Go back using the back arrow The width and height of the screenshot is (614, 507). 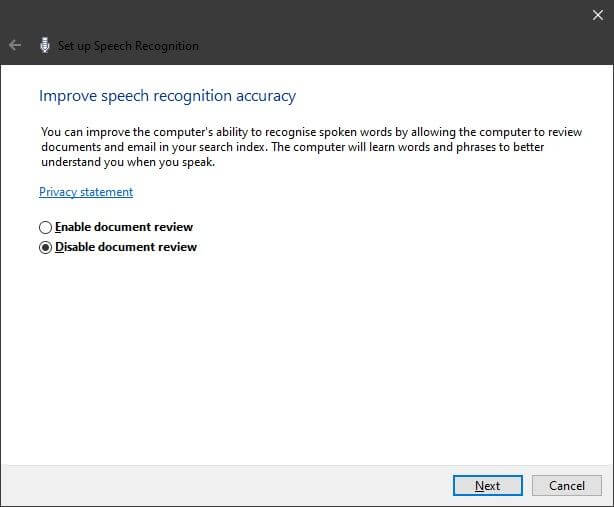[15, 45]
